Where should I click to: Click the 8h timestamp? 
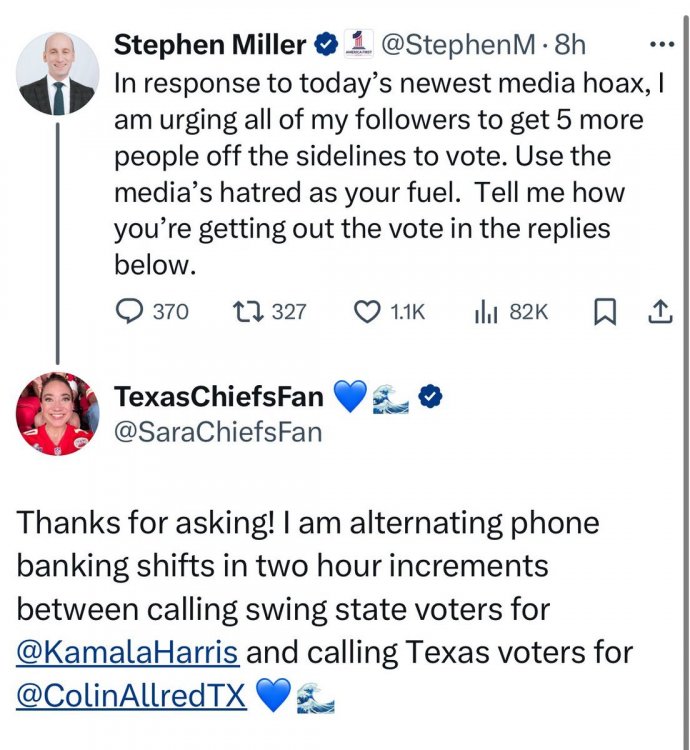(568, 45)
